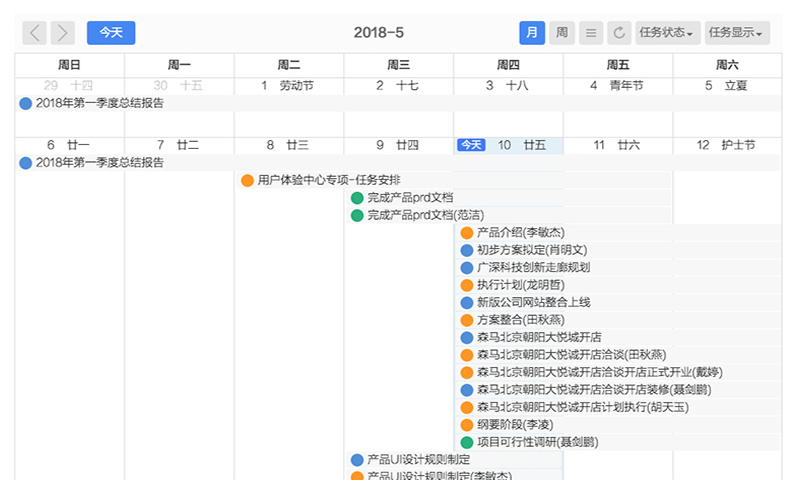Open the 任务显示 dropdown
This screenshot has height=500, width=800.
737,33
